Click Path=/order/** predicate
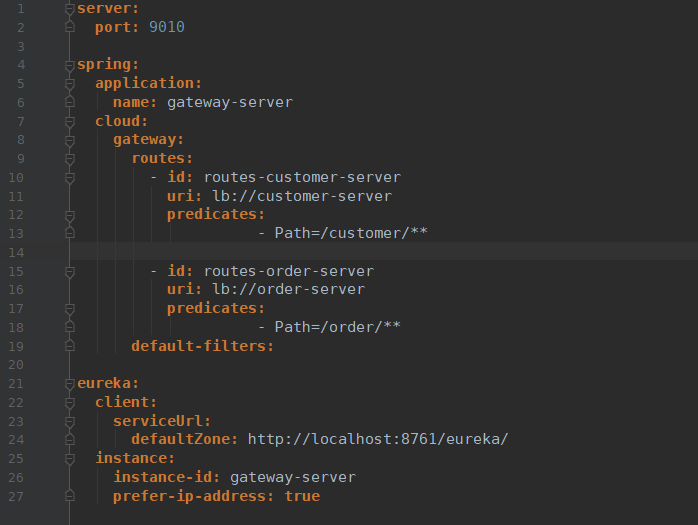 (337, 327)
